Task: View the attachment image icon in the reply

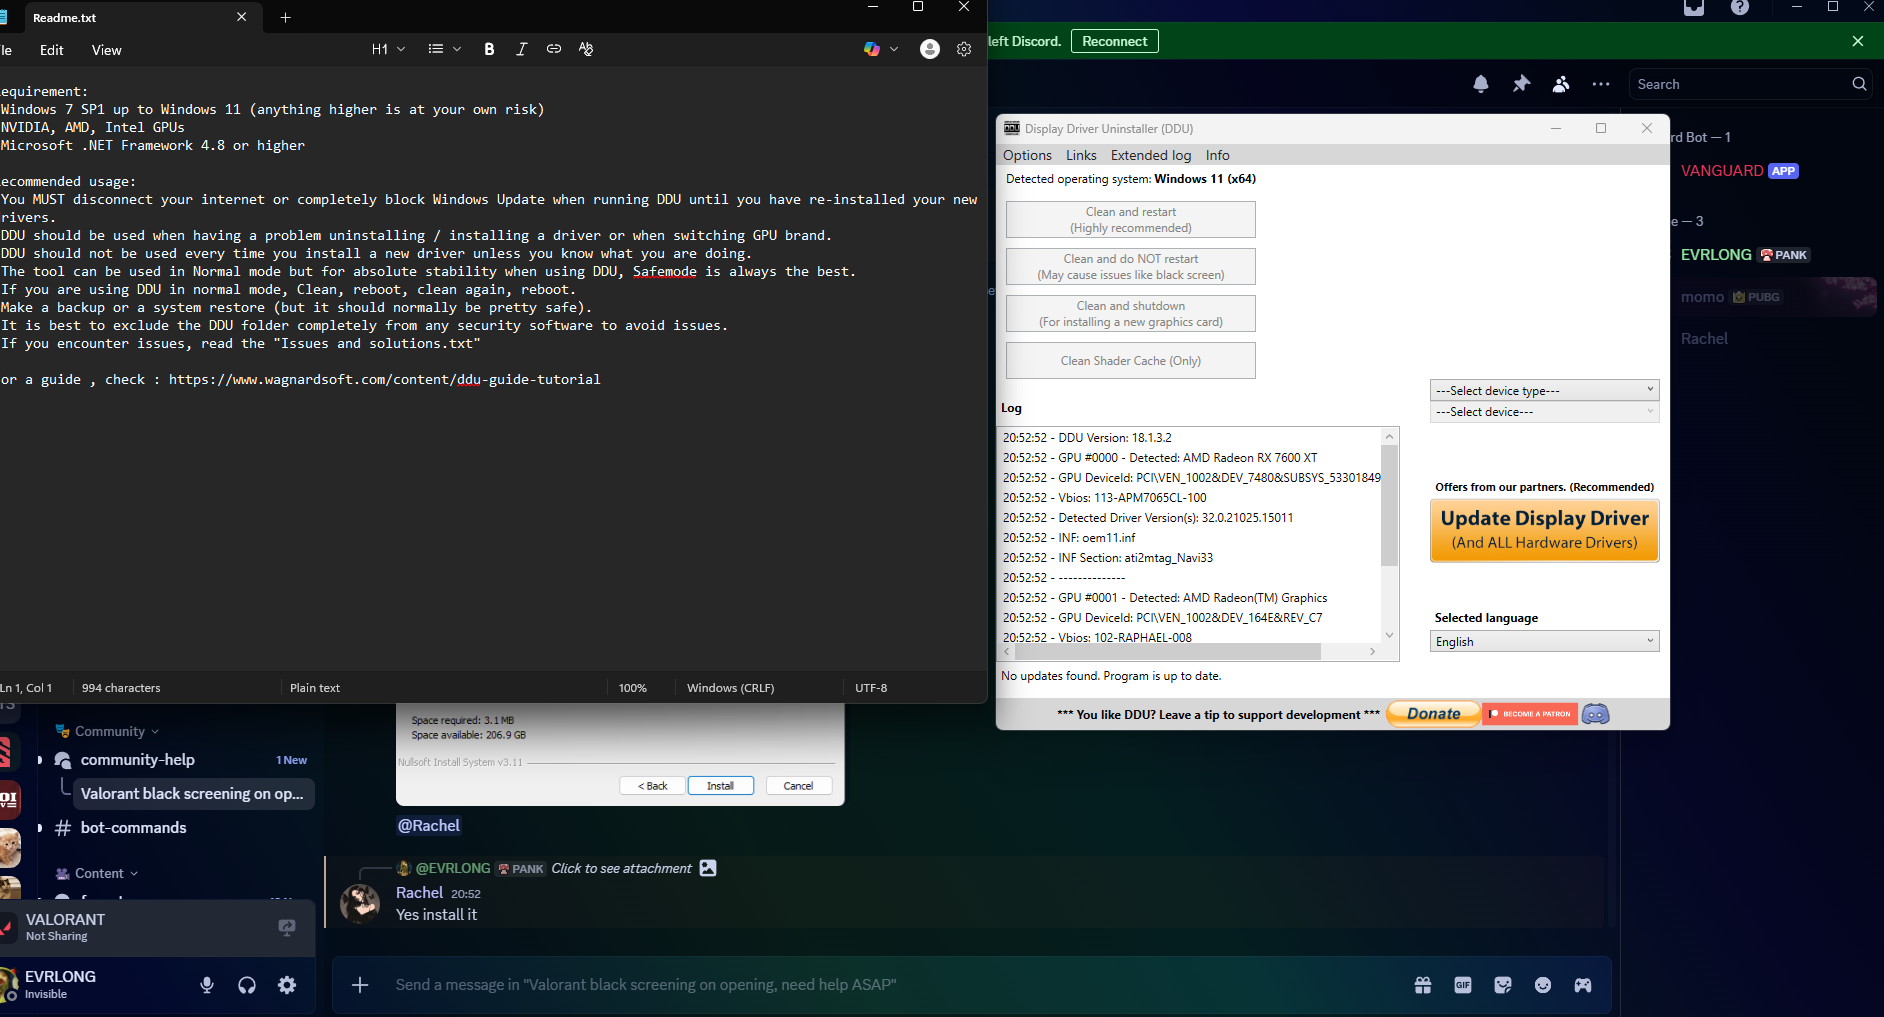Action: coord(708,868)
